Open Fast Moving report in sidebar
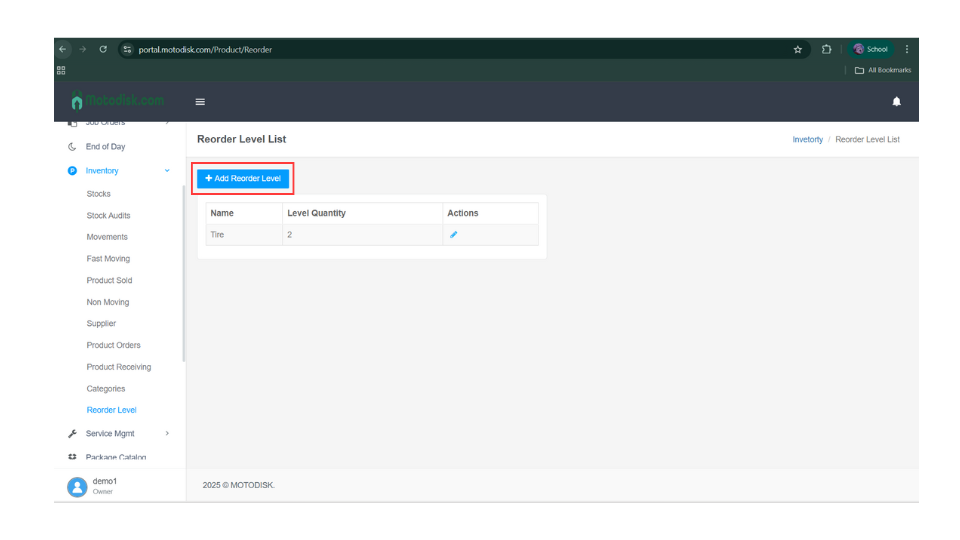 pos(108,259)
